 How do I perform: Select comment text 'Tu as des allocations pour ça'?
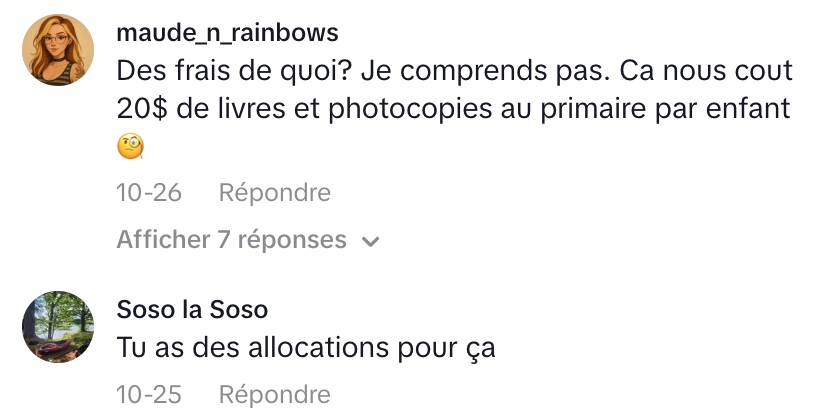click(306, 348)
